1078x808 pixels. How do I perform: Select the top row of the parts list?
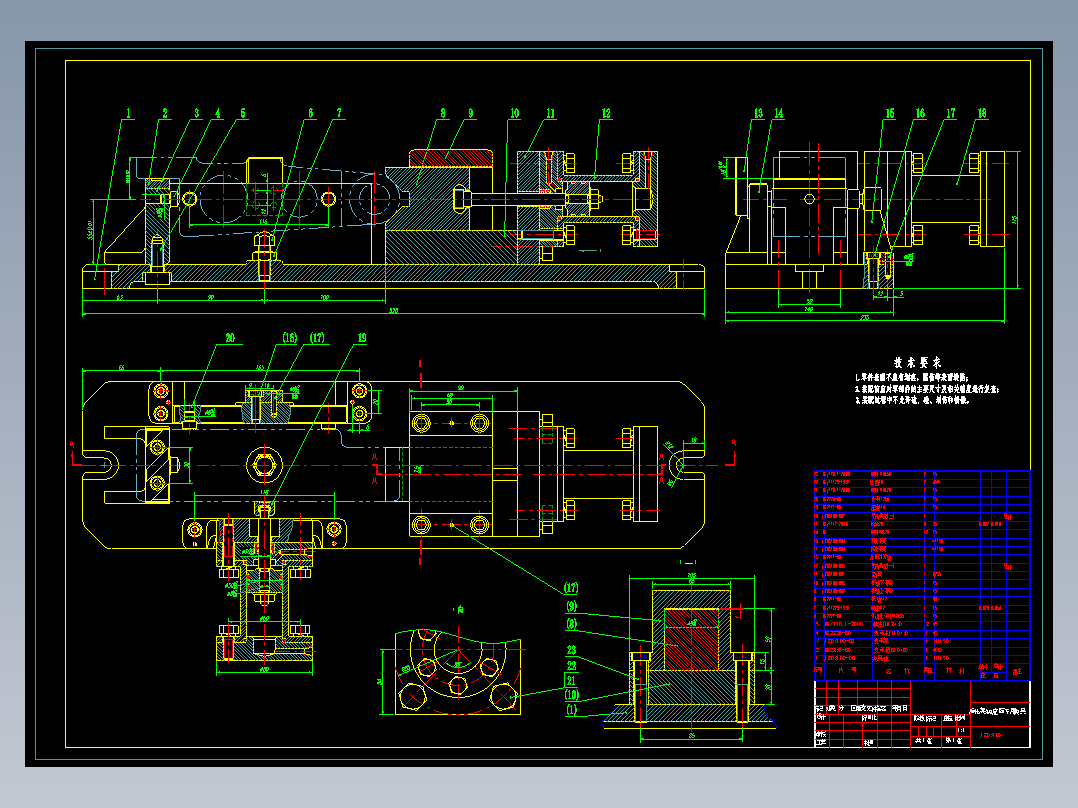pos(922,474)
